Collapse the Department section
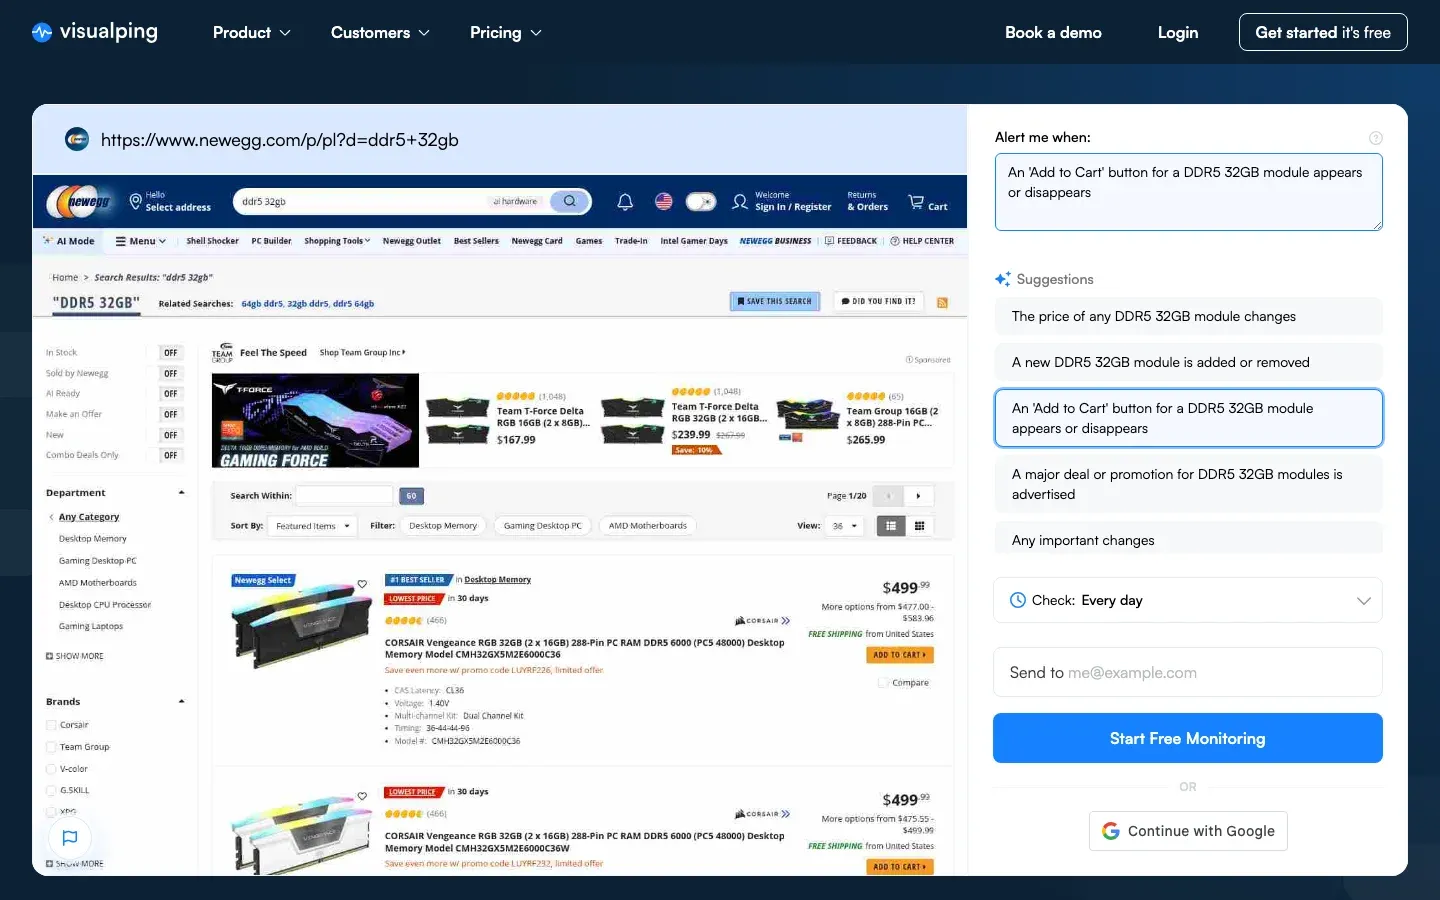 click(181, 493)
